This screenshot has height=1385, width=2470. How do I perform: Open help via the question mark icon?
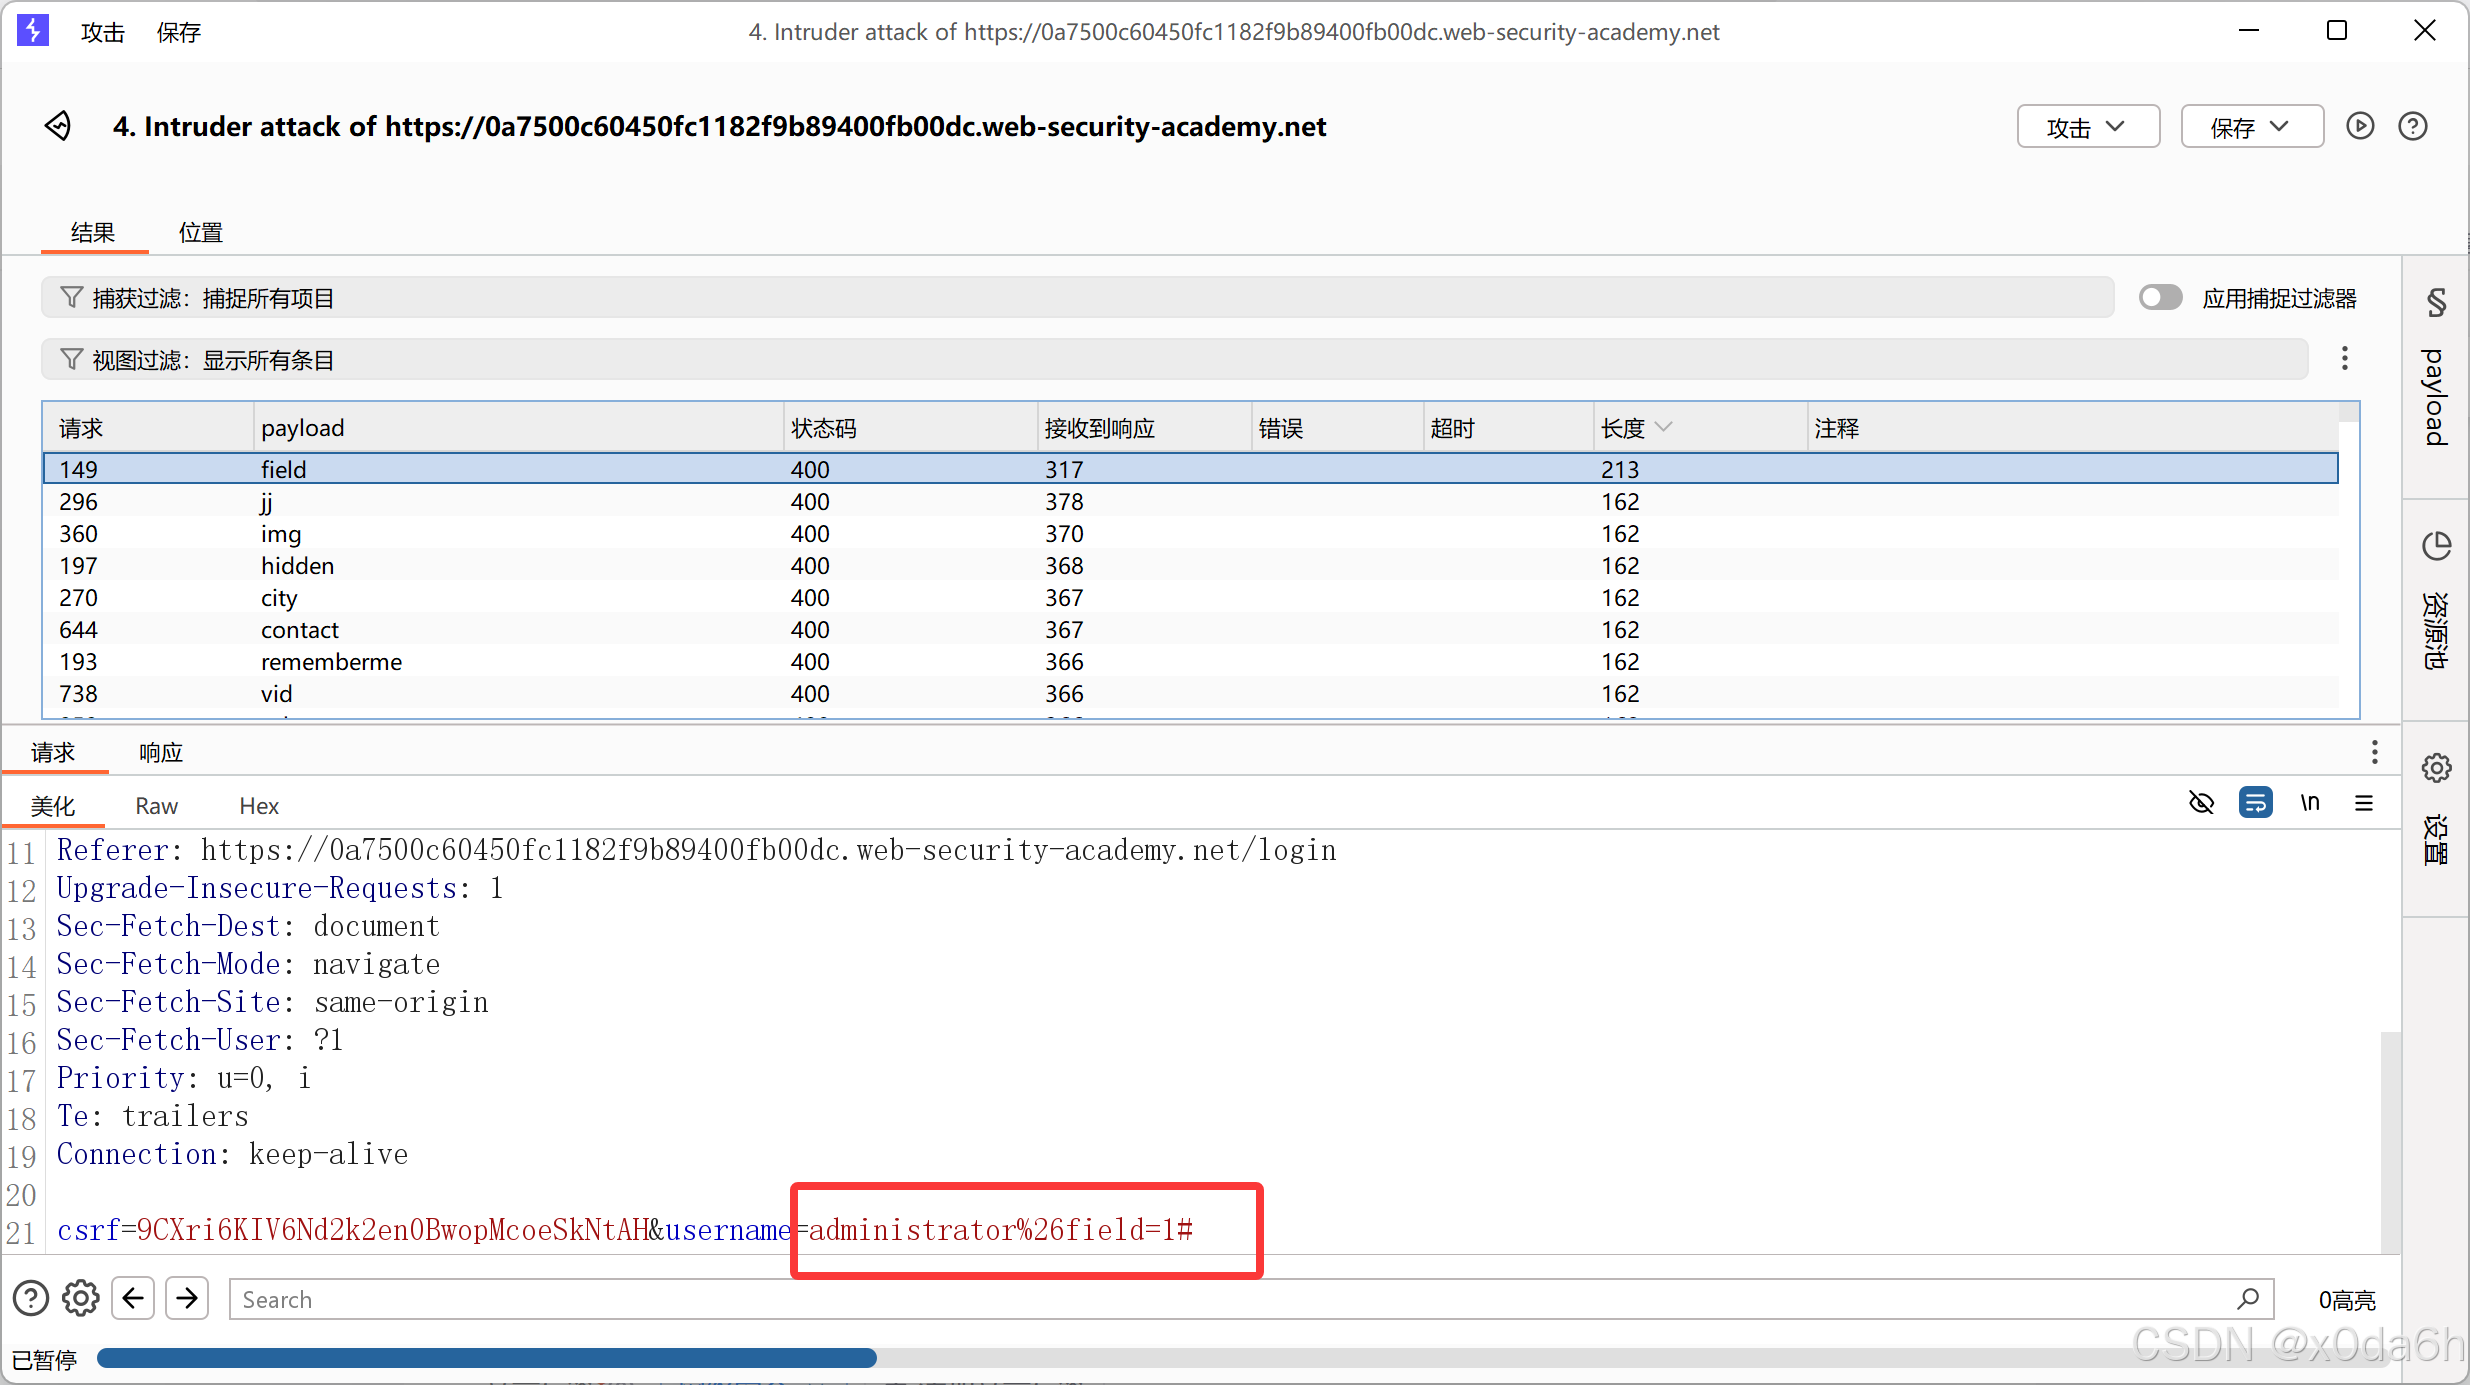2414,126
